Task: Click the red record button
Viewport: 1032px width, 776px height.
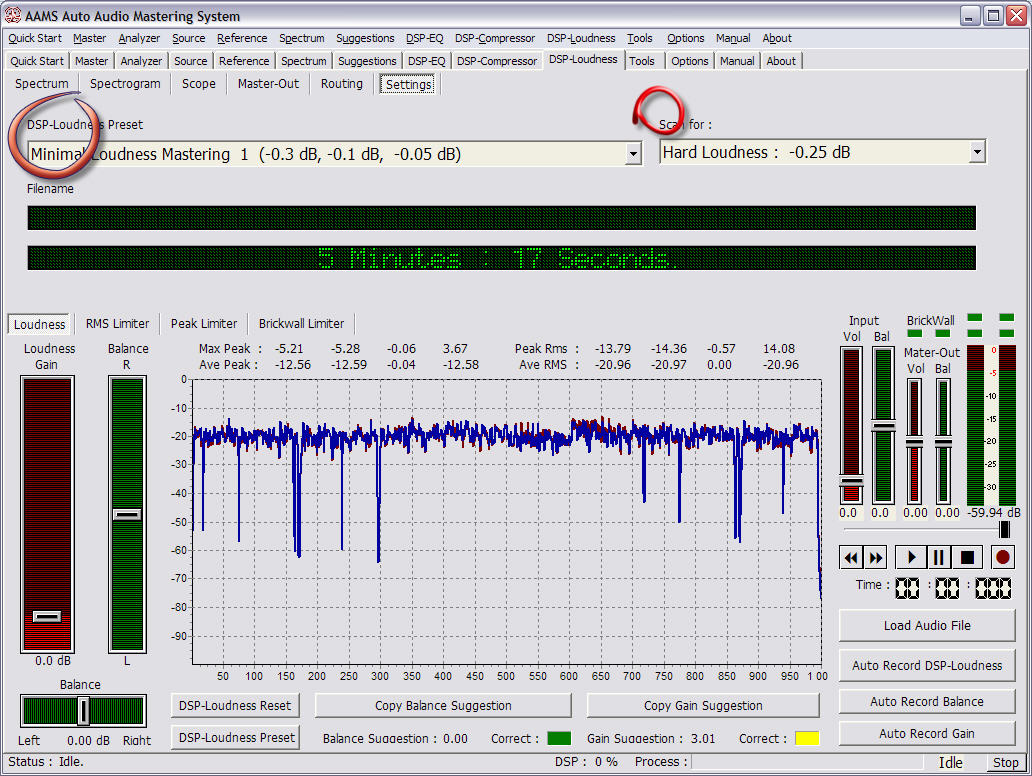Action: tap(1002, 557)
